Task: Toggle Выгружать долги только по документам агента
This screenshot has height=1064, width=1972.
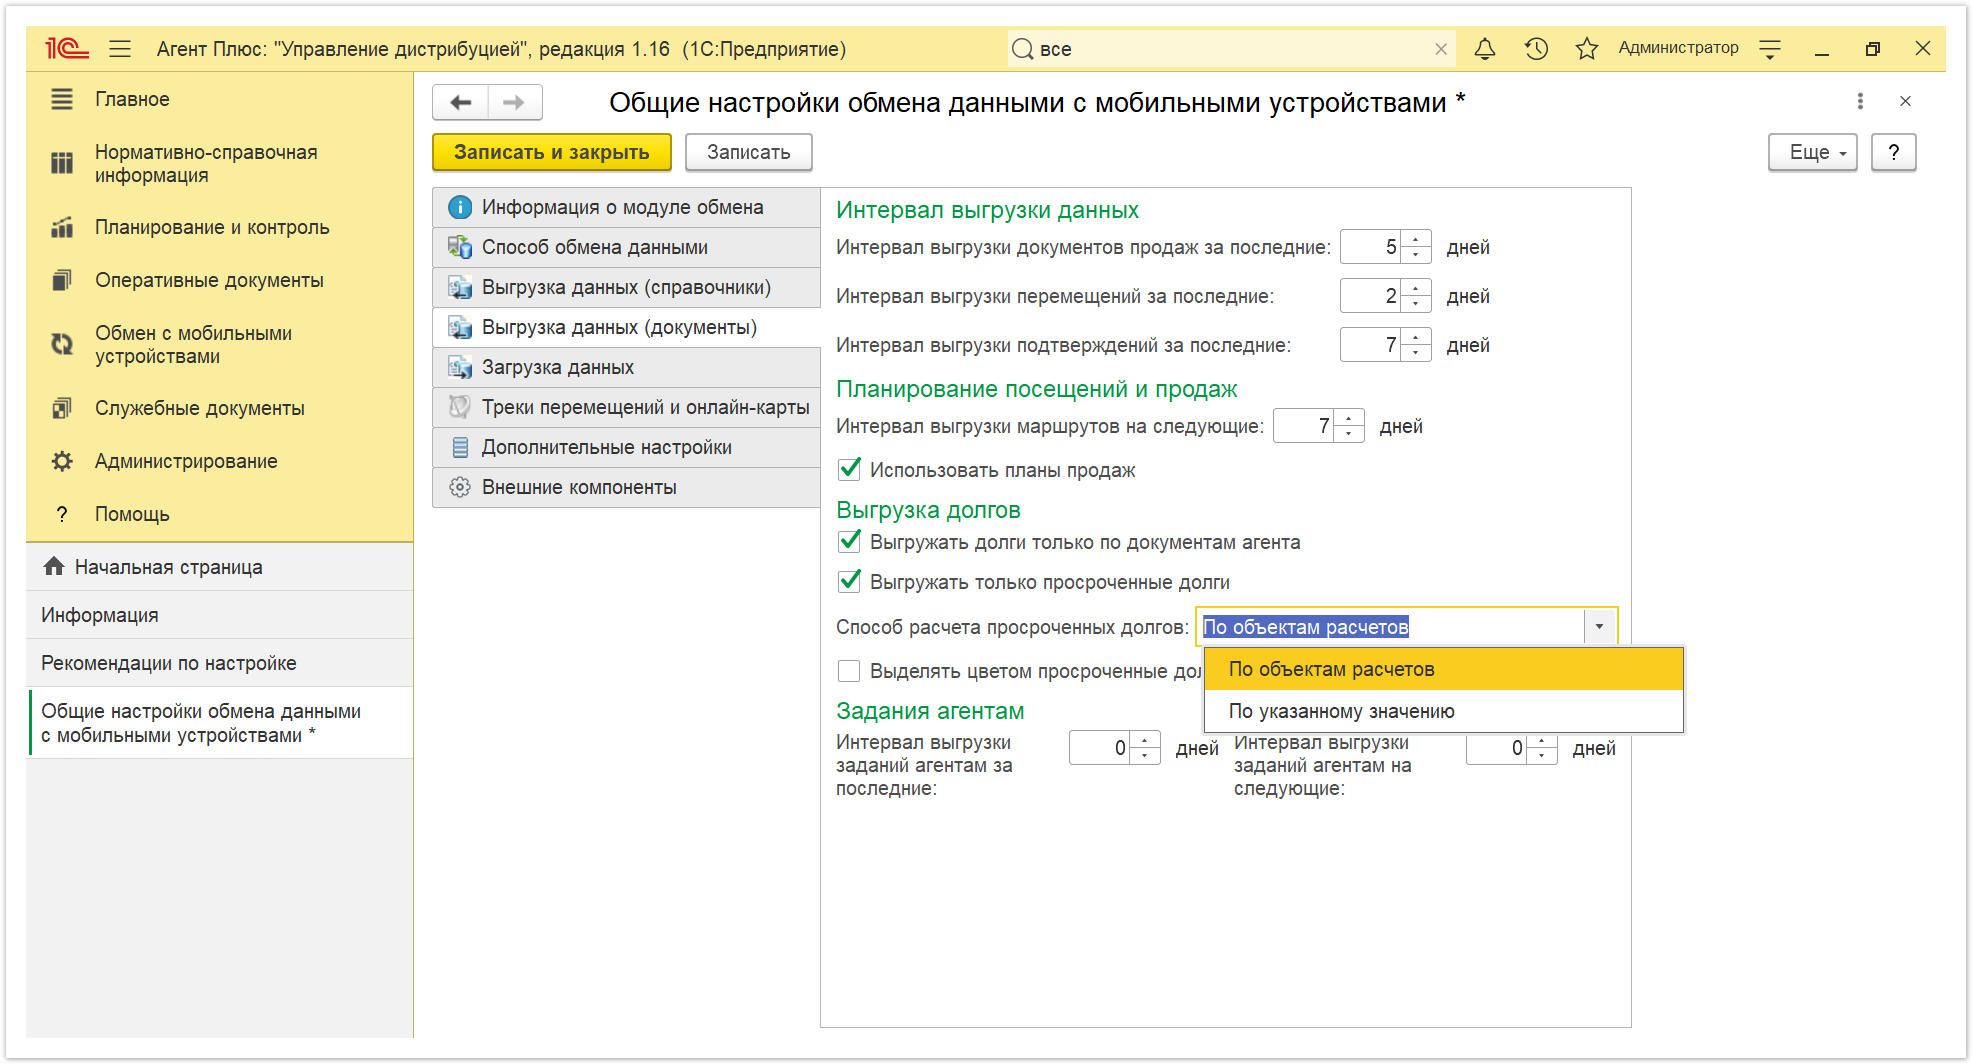Action: pyautogui.click(x=849, y=541)
